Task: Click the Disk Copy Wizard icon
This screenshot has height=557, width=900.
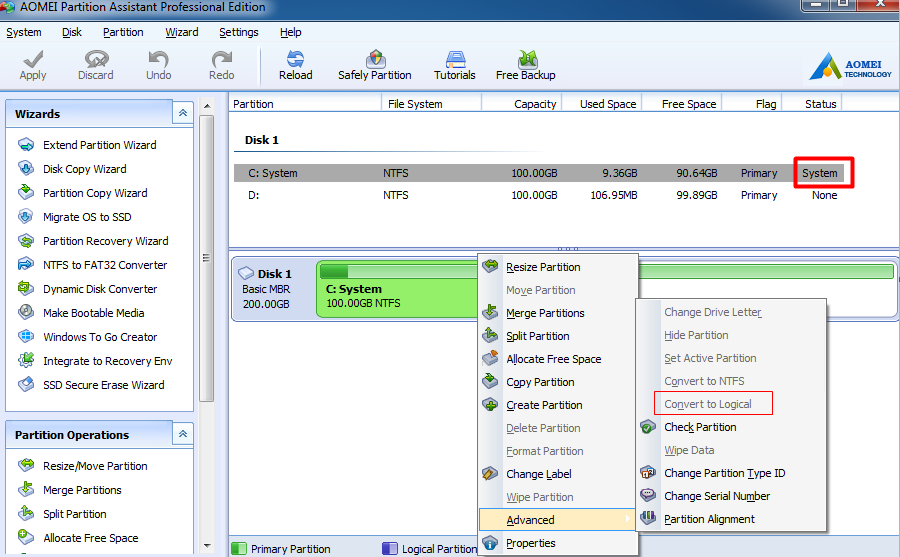Action: coord(26,168)
